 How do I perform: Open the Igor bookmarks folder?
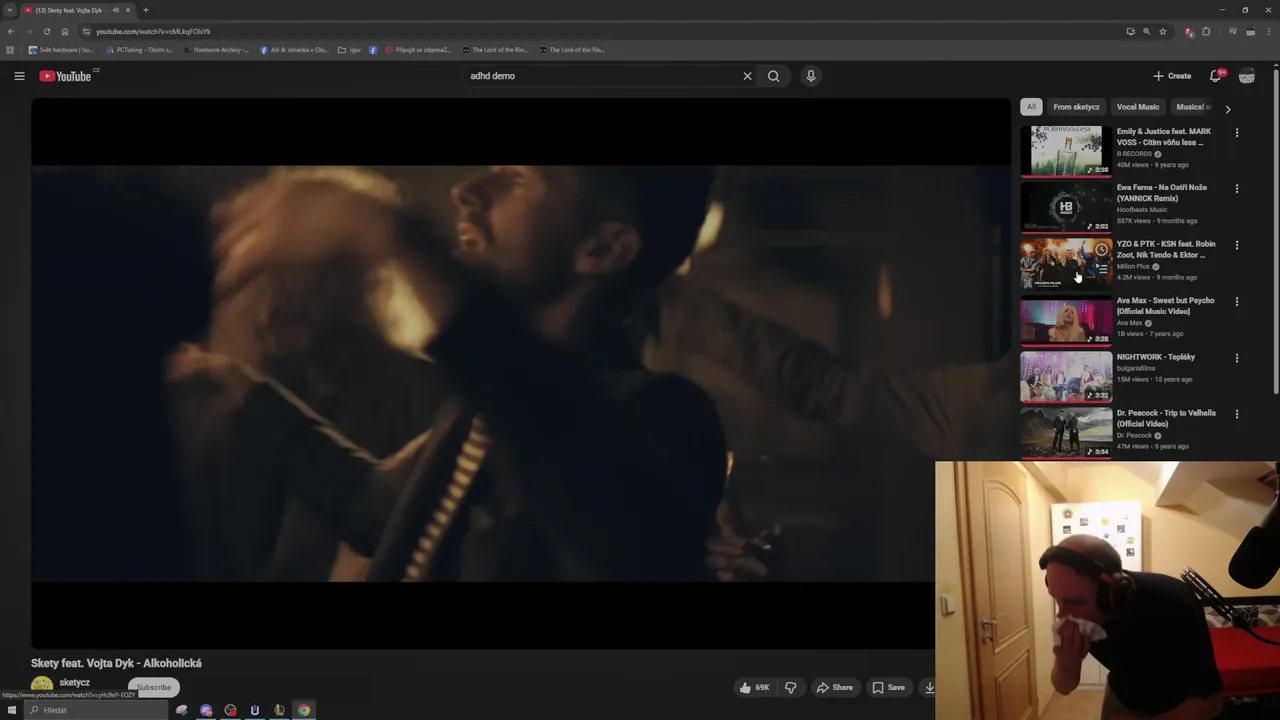[350, 50]
